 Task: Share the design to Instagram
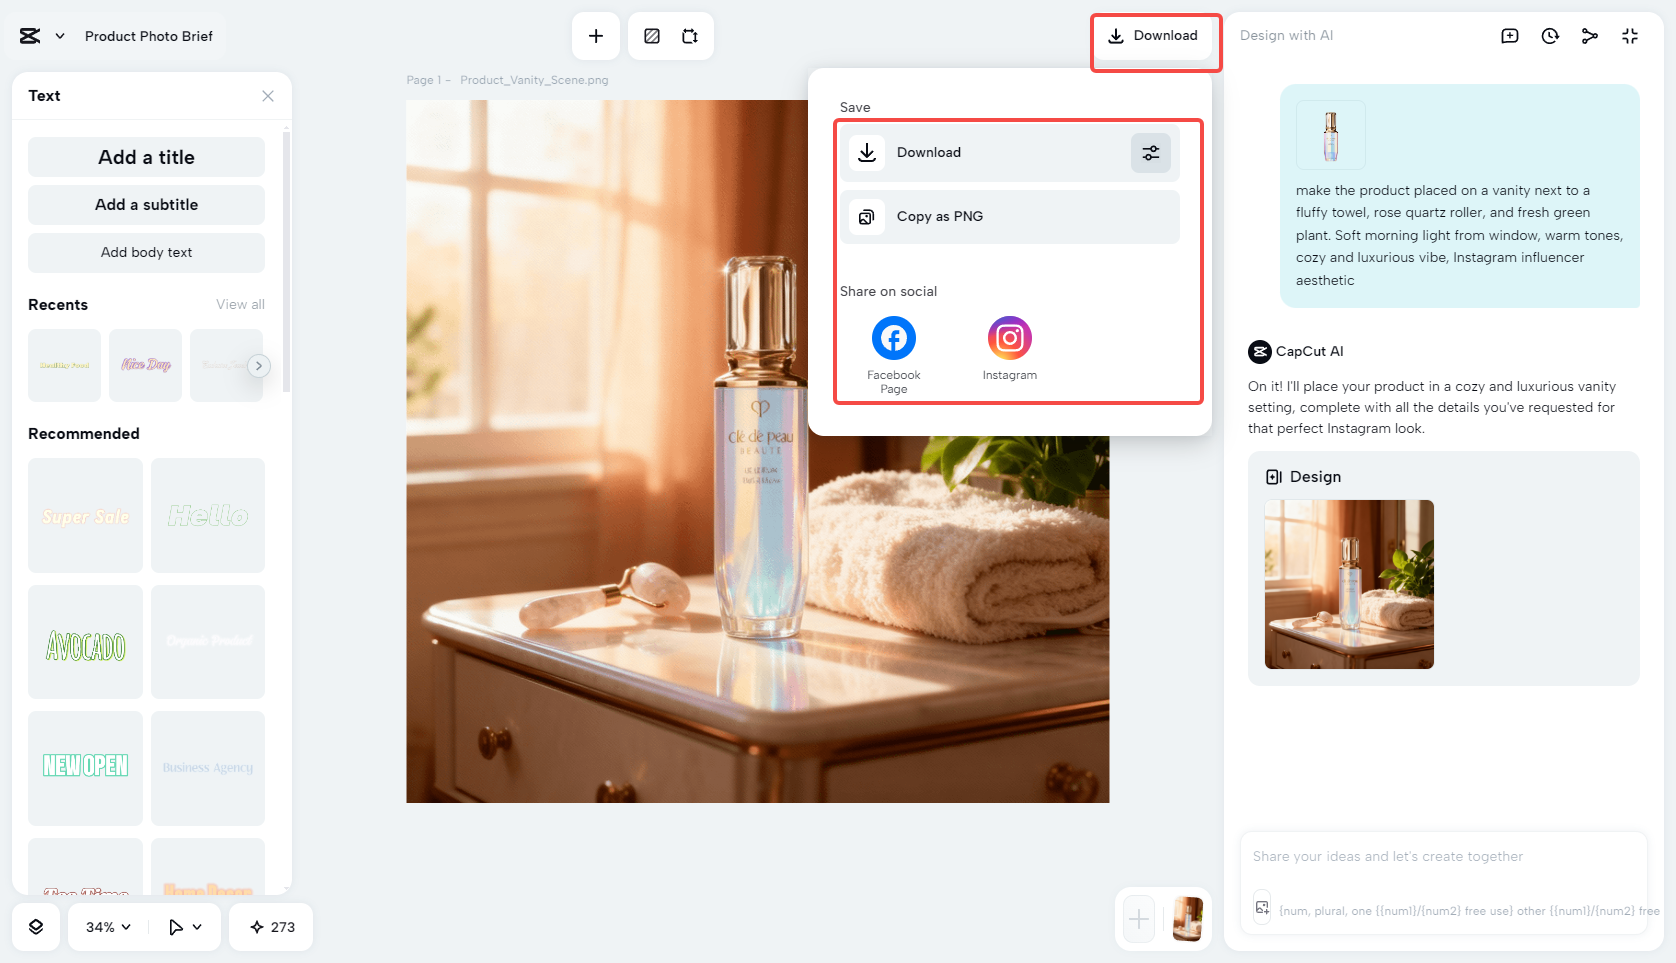click(x=1009, y=338)
